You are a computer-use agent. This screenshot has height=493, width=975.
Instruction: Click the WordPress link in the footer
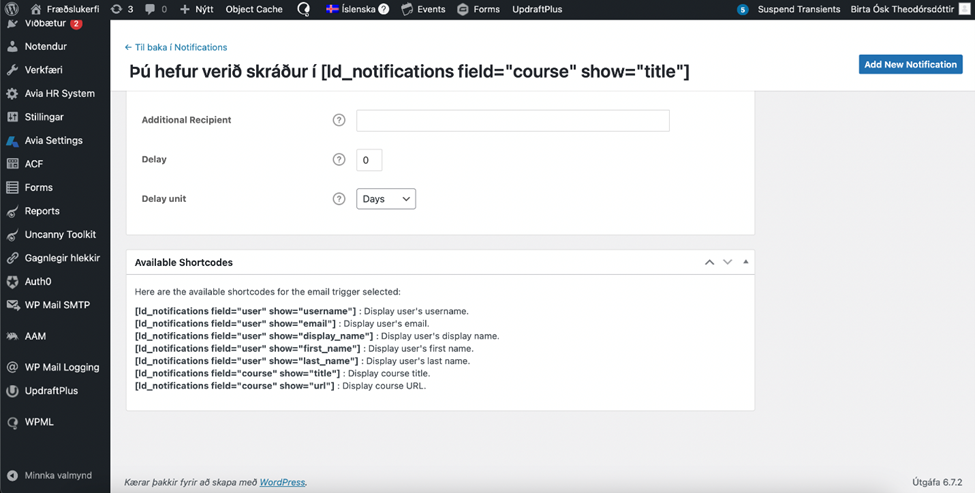(282, 482)
